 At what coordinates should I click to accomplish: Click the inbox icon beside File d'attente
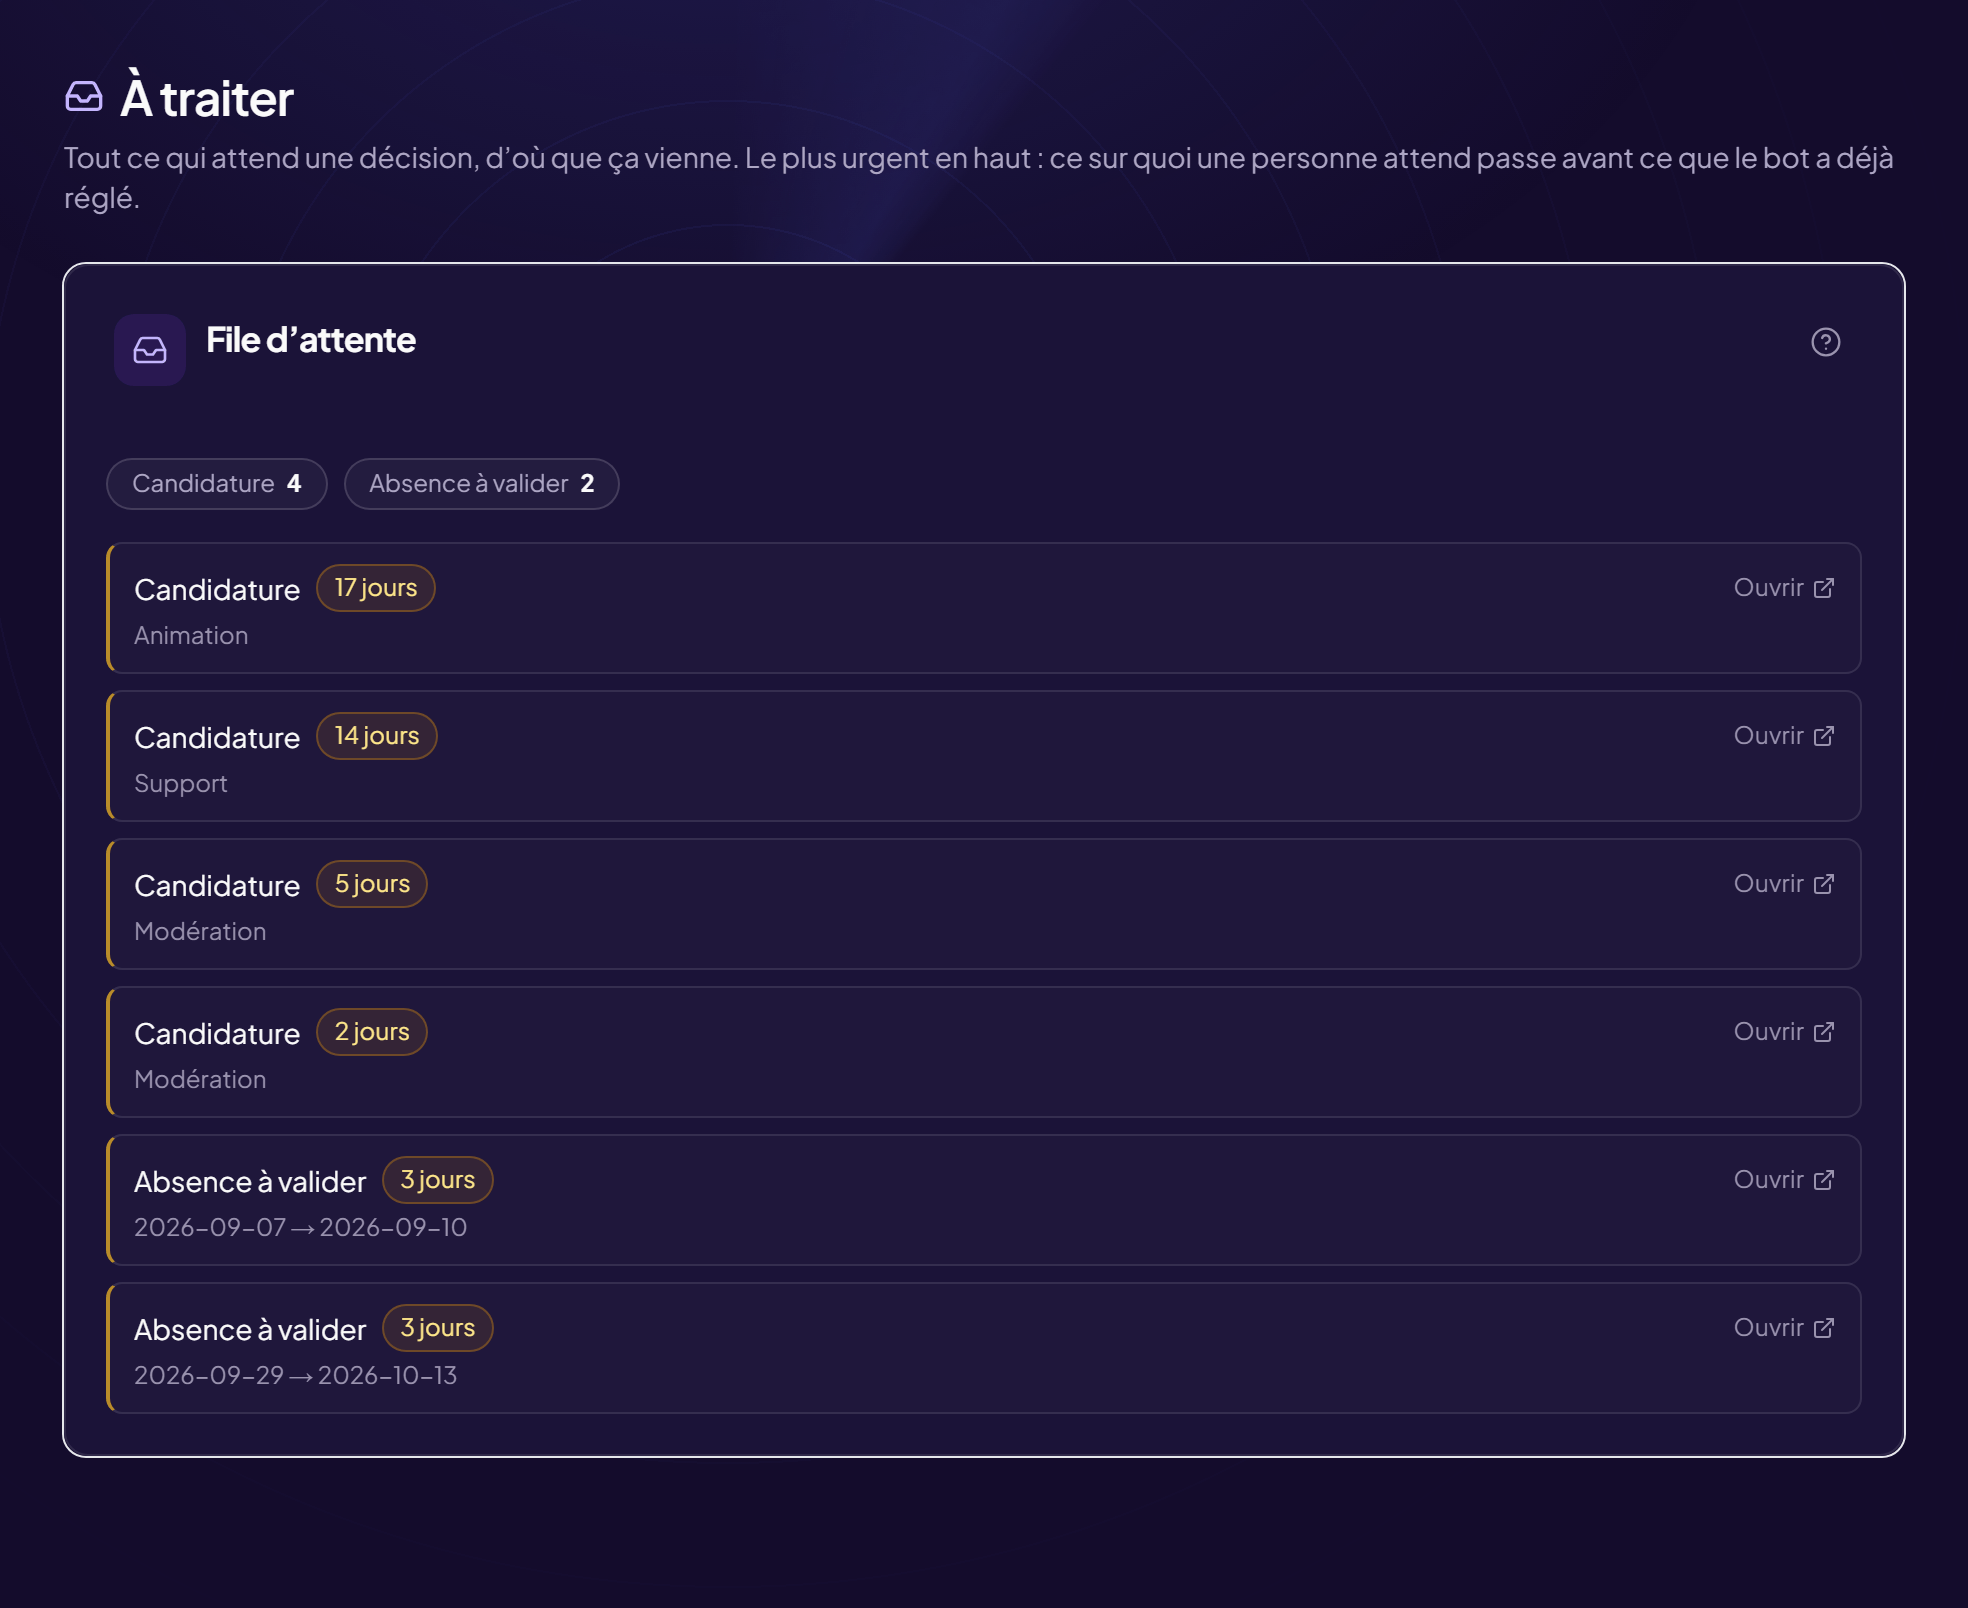[150, 350]
